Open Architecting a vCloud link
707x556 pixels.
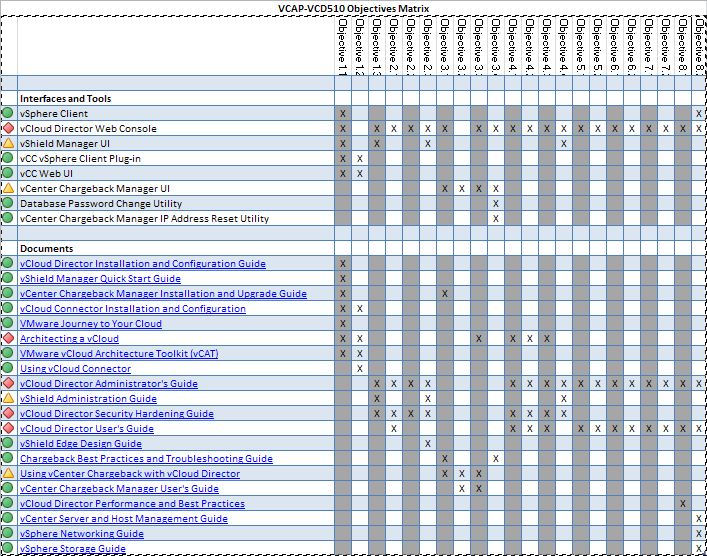coord(69,339)
